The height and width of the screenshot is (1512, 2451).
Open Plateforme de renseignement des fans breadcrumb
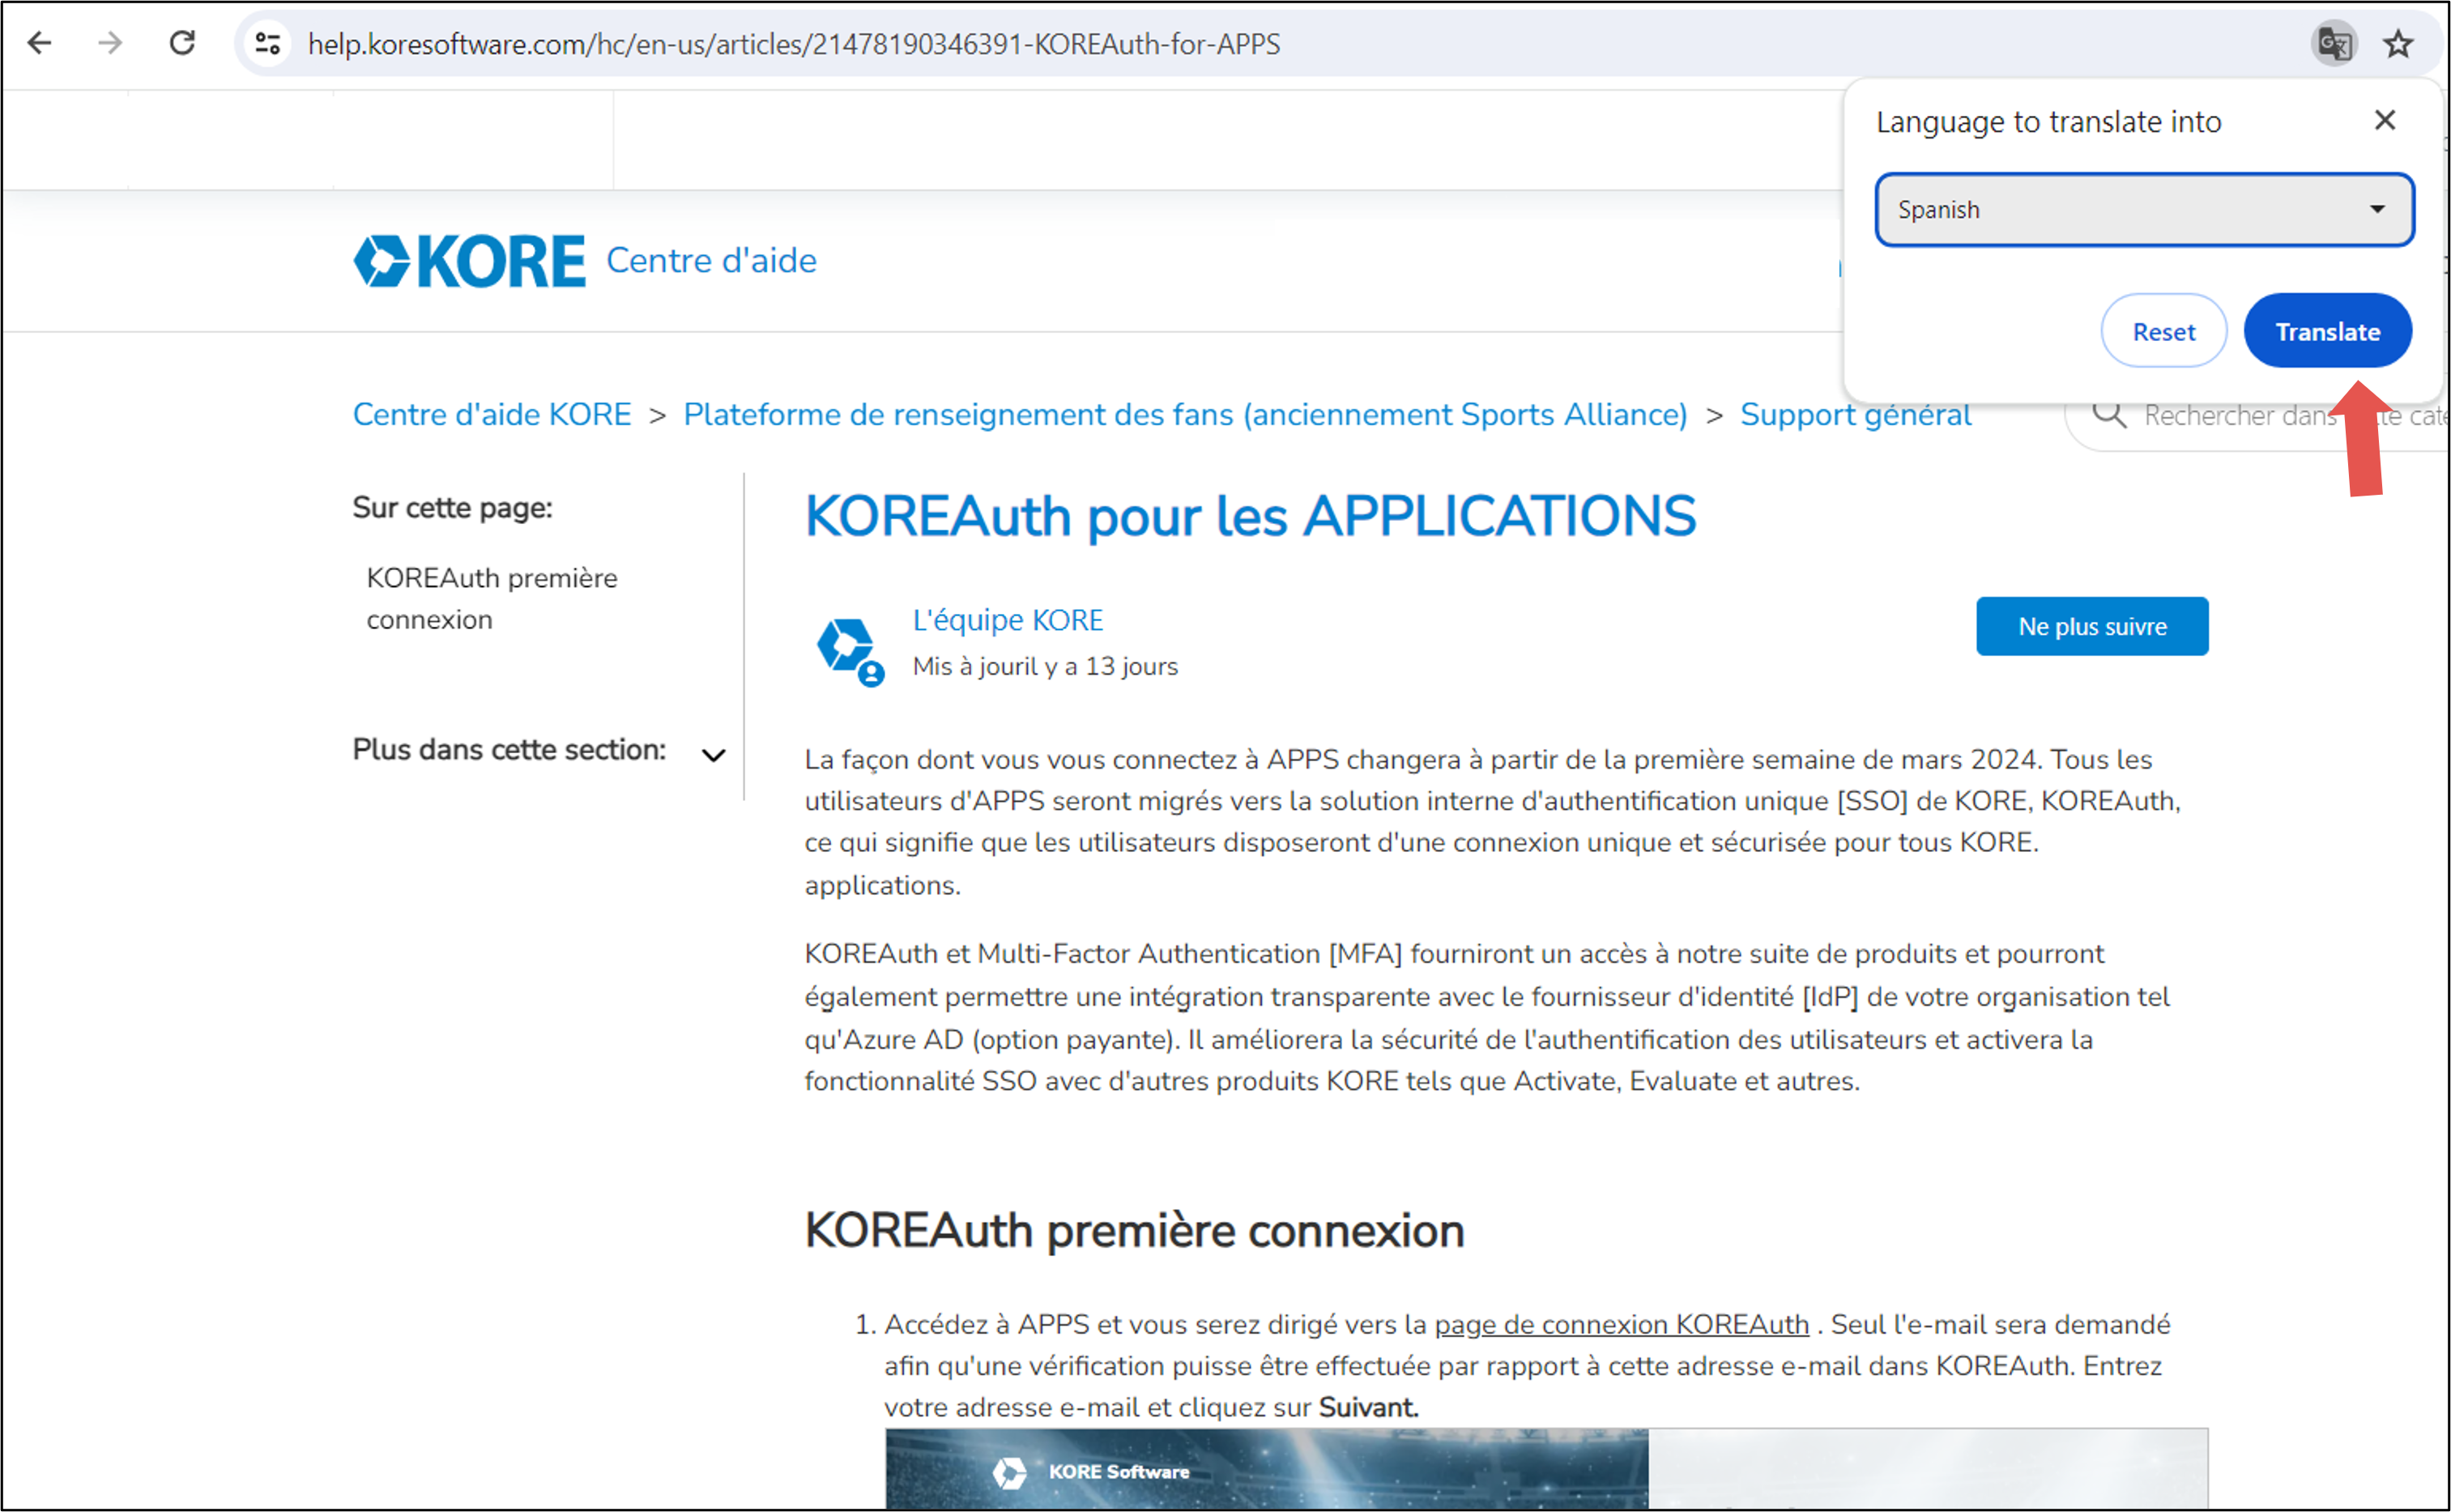tap(1185, 414)
